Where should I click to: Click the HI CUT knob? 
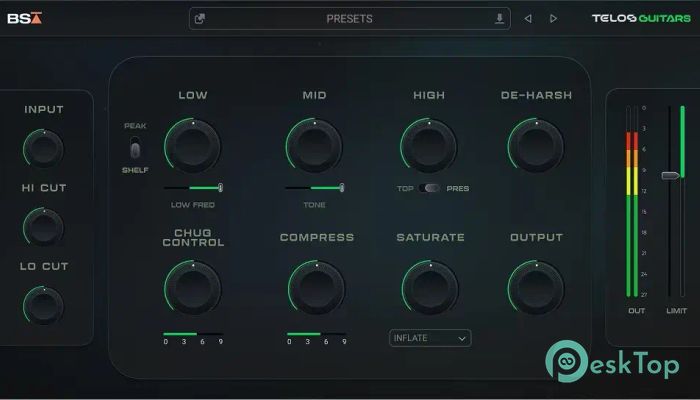coord(43,227)
